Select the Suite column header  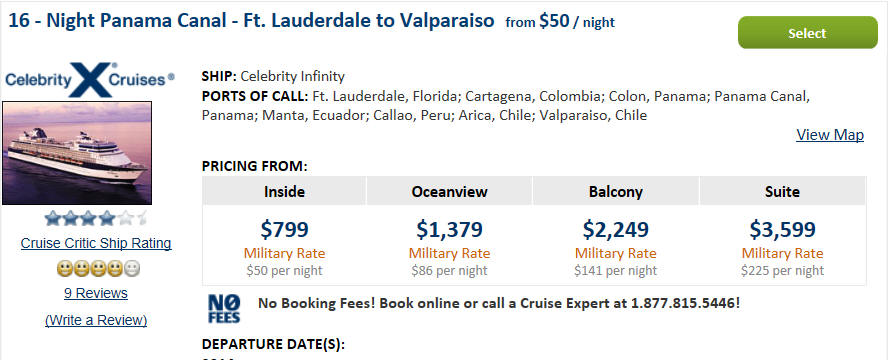[783, 191]
